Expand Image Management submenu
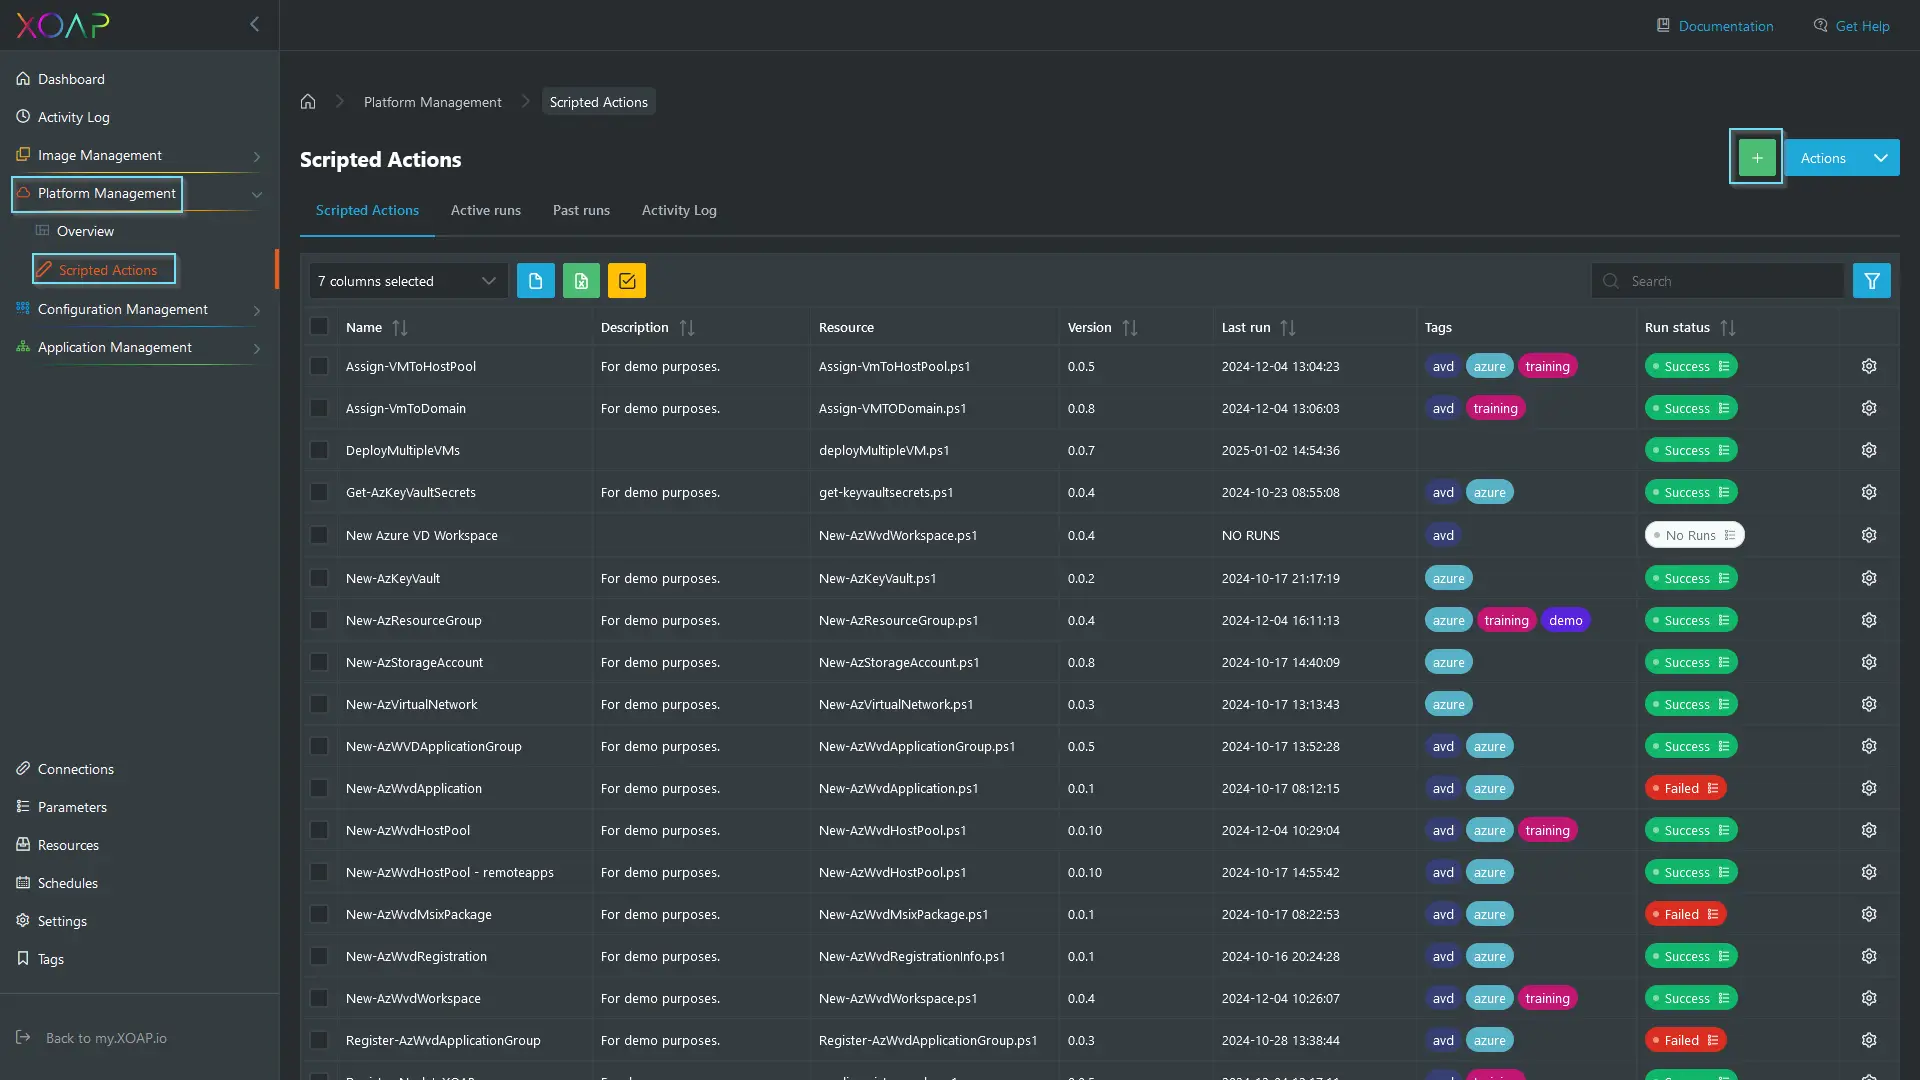The width and height of the screenshot is (1920, 1080). [257, 156]
